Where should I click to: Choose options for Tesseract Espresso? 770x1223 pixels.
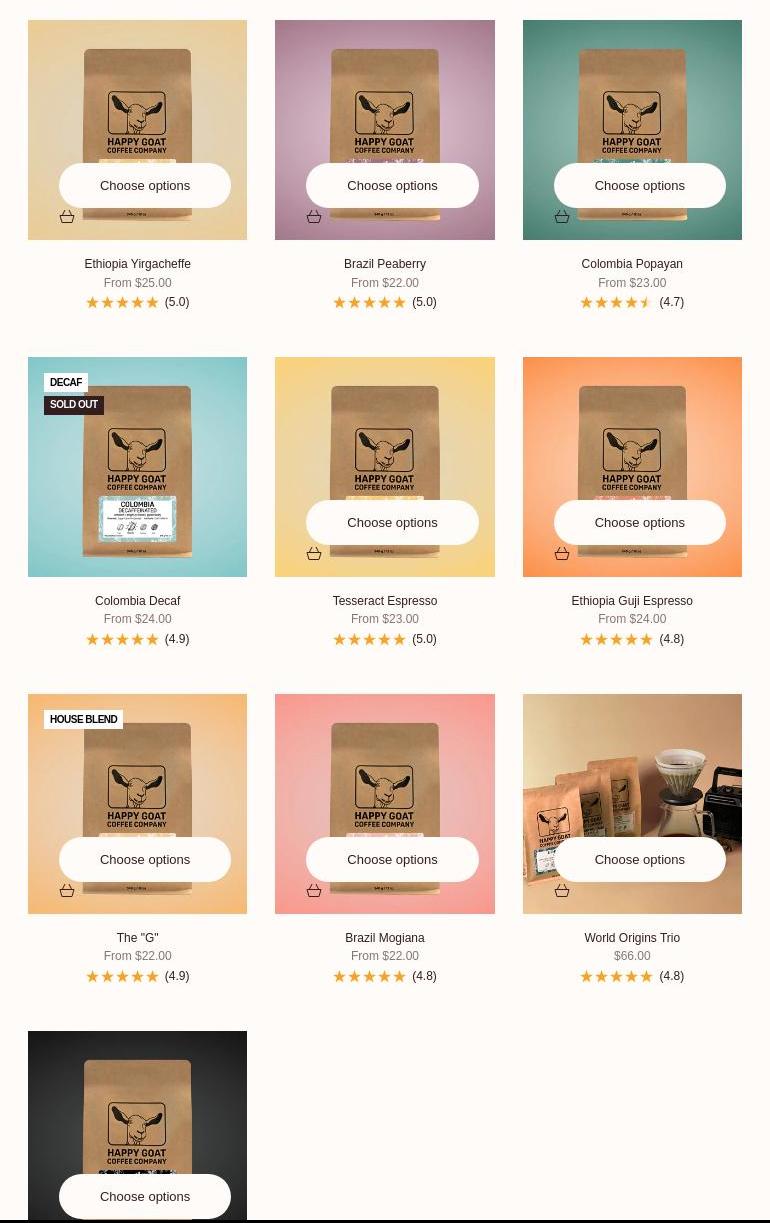(x=392, y=523)
